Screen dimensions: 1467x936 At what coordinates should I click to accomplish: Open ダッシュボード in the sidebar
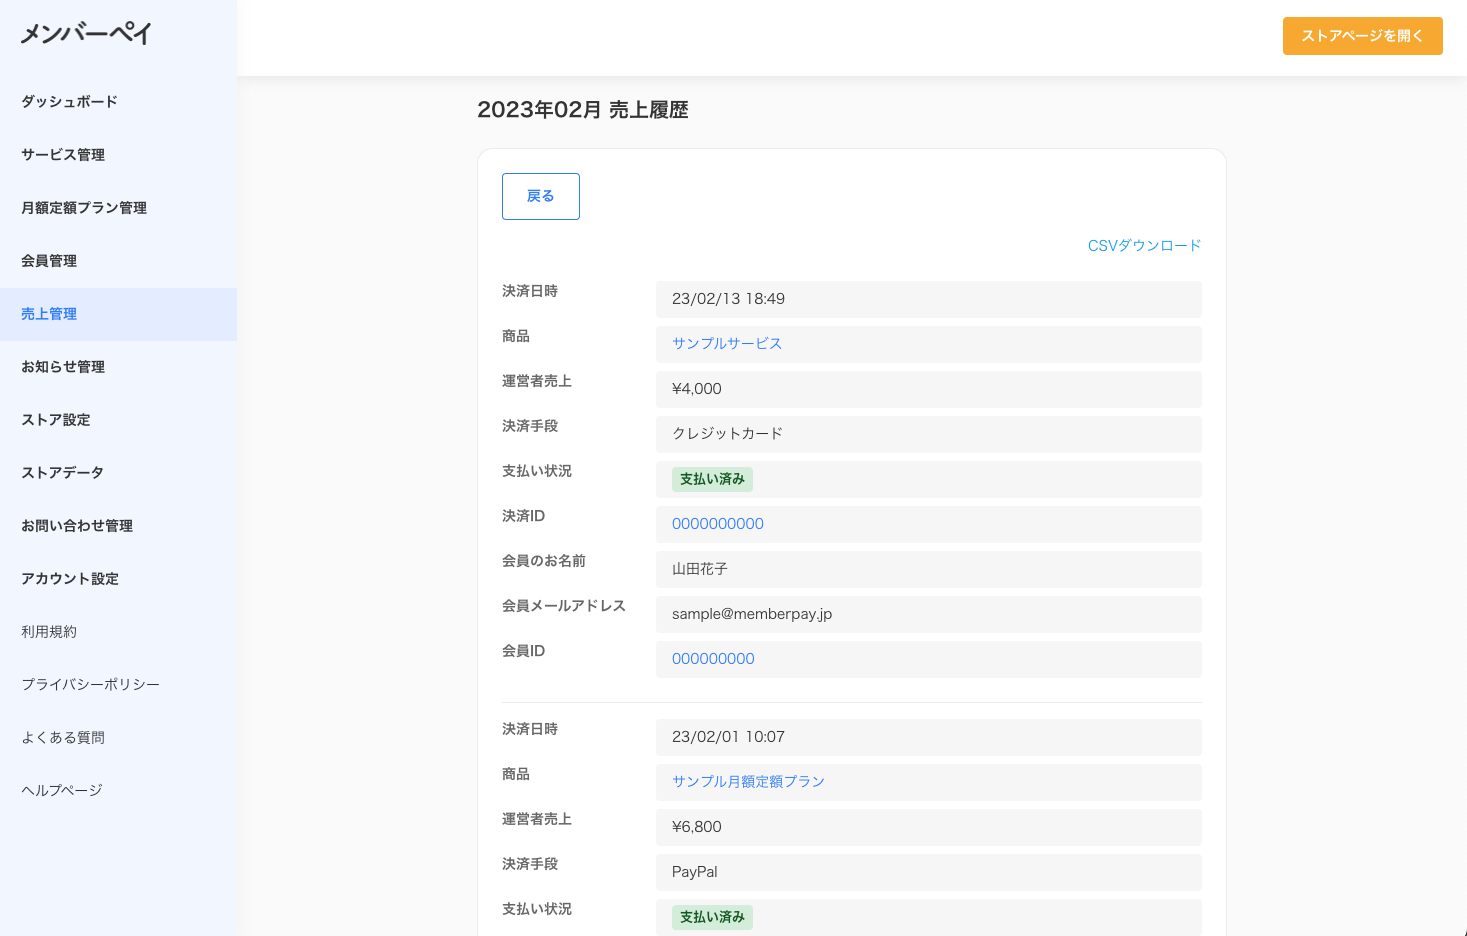[69, 102]
